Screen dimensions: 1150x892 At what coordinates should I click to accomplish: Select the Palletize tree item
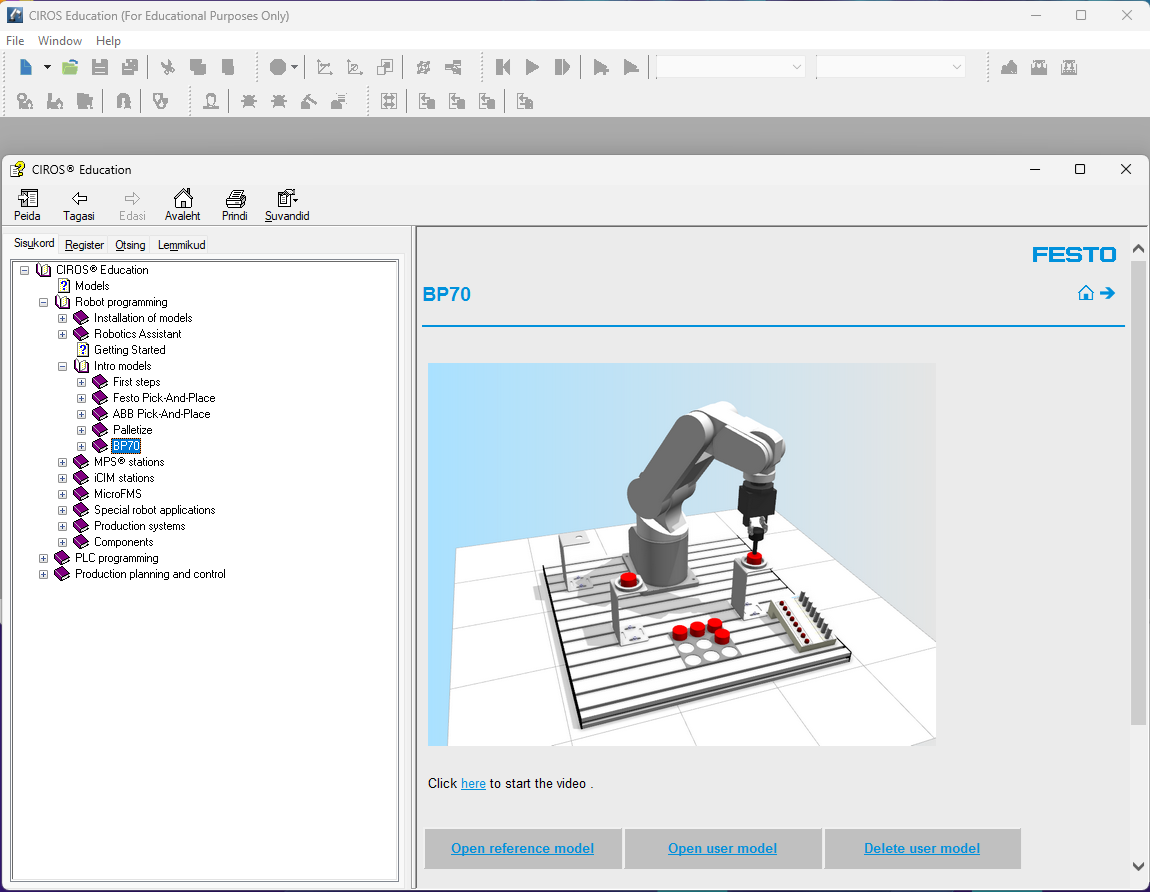tap(132, 430)
